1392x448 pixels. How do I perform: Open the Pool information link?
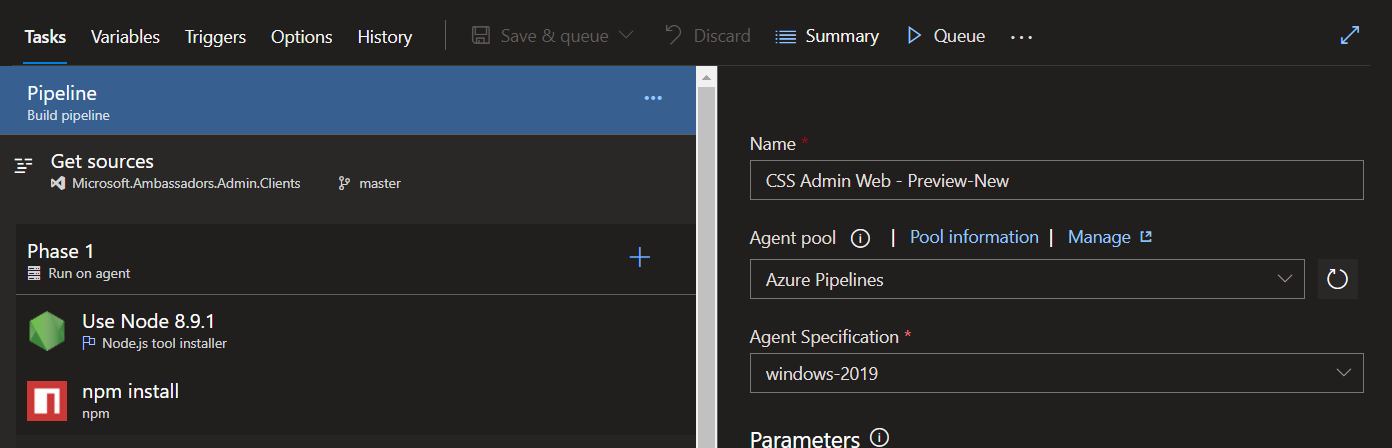974,237
